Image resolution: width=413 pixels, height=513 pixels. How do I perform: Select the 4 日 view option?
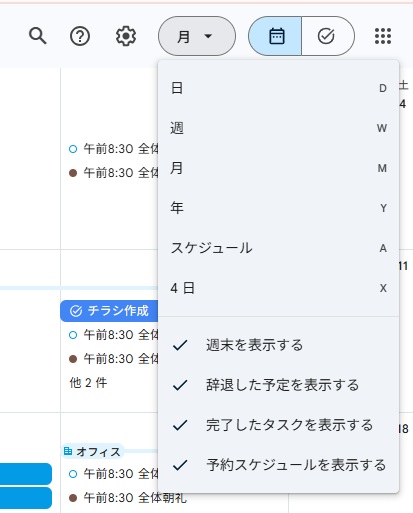pos(279,288)
